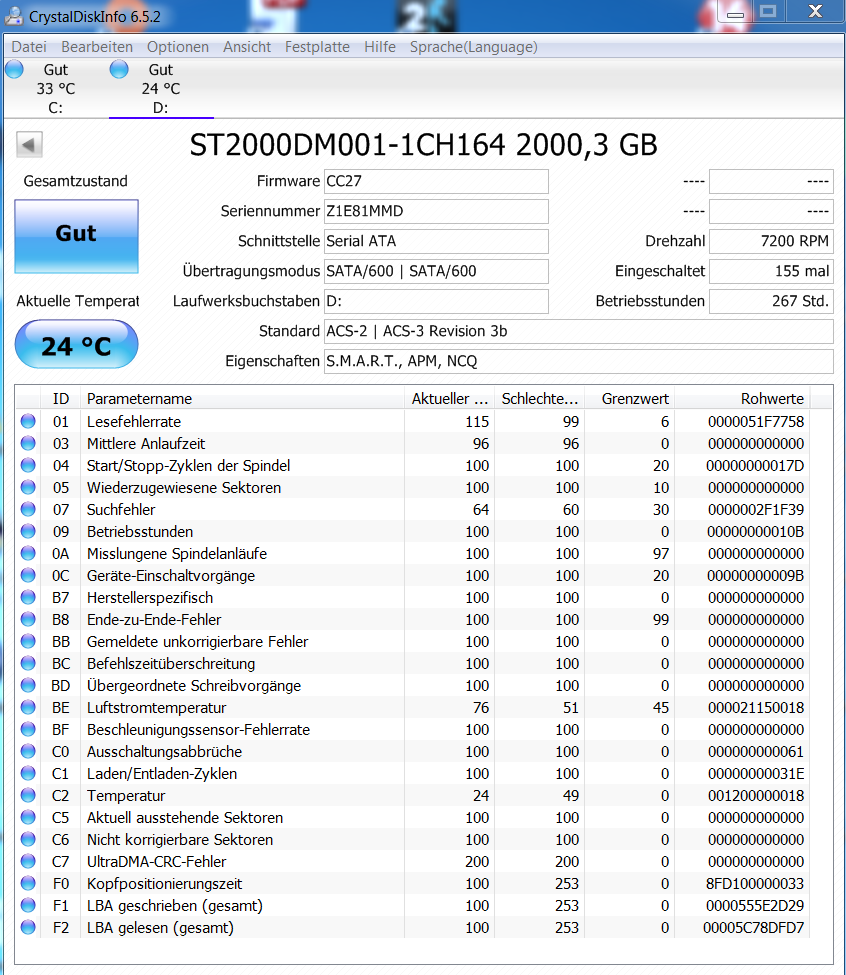Image resolution: width=846 pixels, height=975 pixels.
Task: Open the Hilfe menu
Action: pyautogui.click(x=380, y=47)
